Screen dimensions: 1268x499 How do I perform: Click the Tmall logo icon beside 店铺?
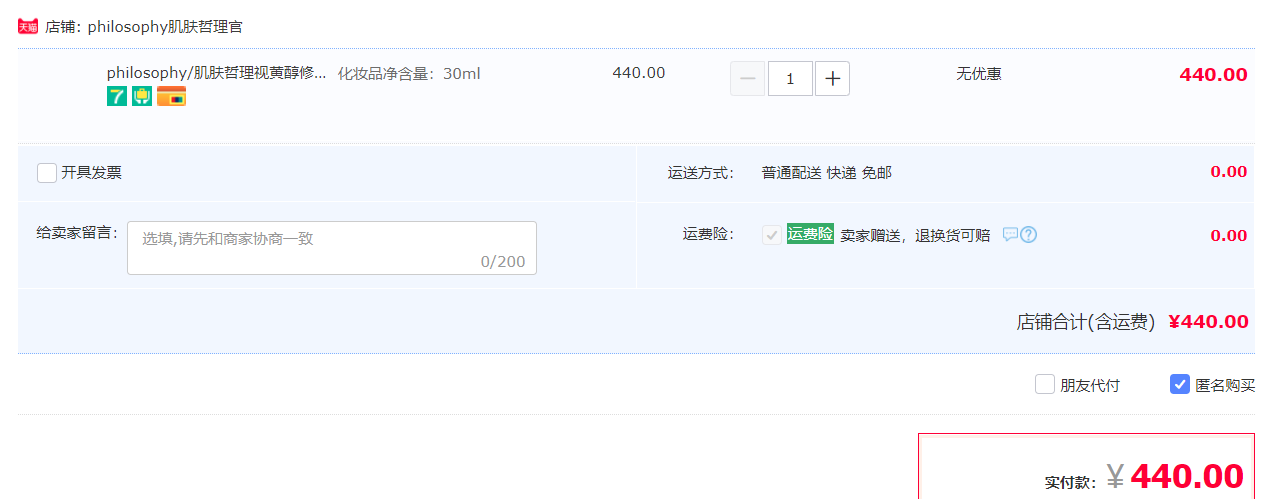pyautogui.click(x=28, y=27)
